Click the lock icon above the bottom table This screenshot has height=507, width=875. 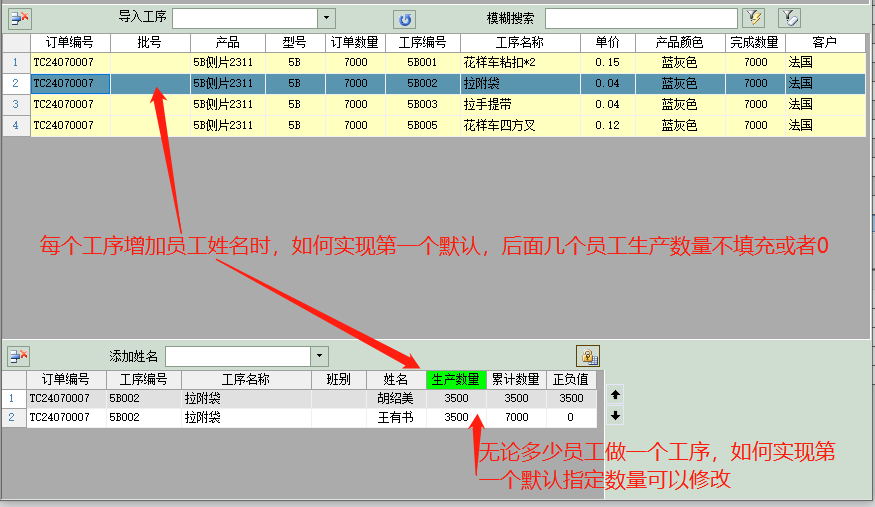(588, 355)
